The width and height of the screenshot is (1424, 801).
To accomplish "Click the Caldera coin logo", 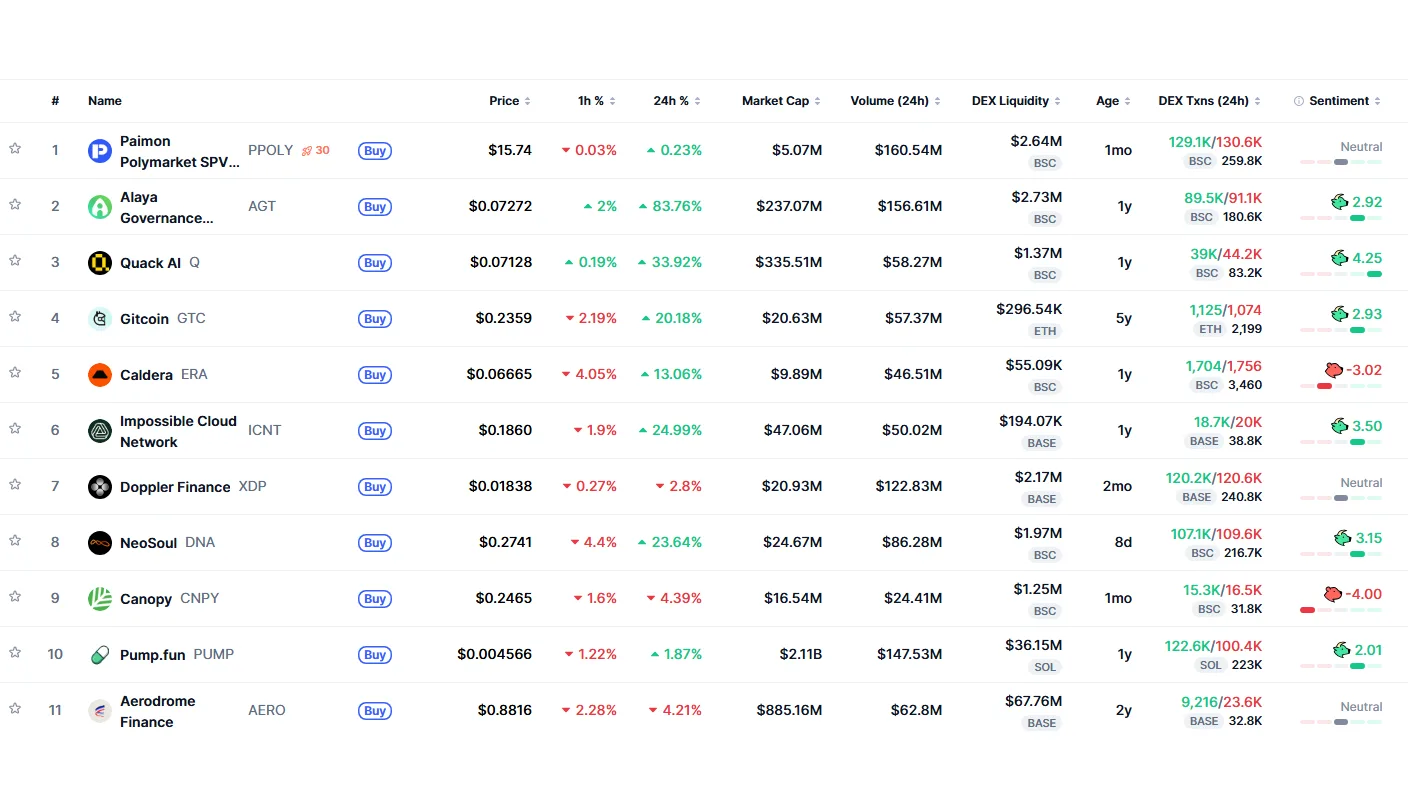I will coord(99,375).
